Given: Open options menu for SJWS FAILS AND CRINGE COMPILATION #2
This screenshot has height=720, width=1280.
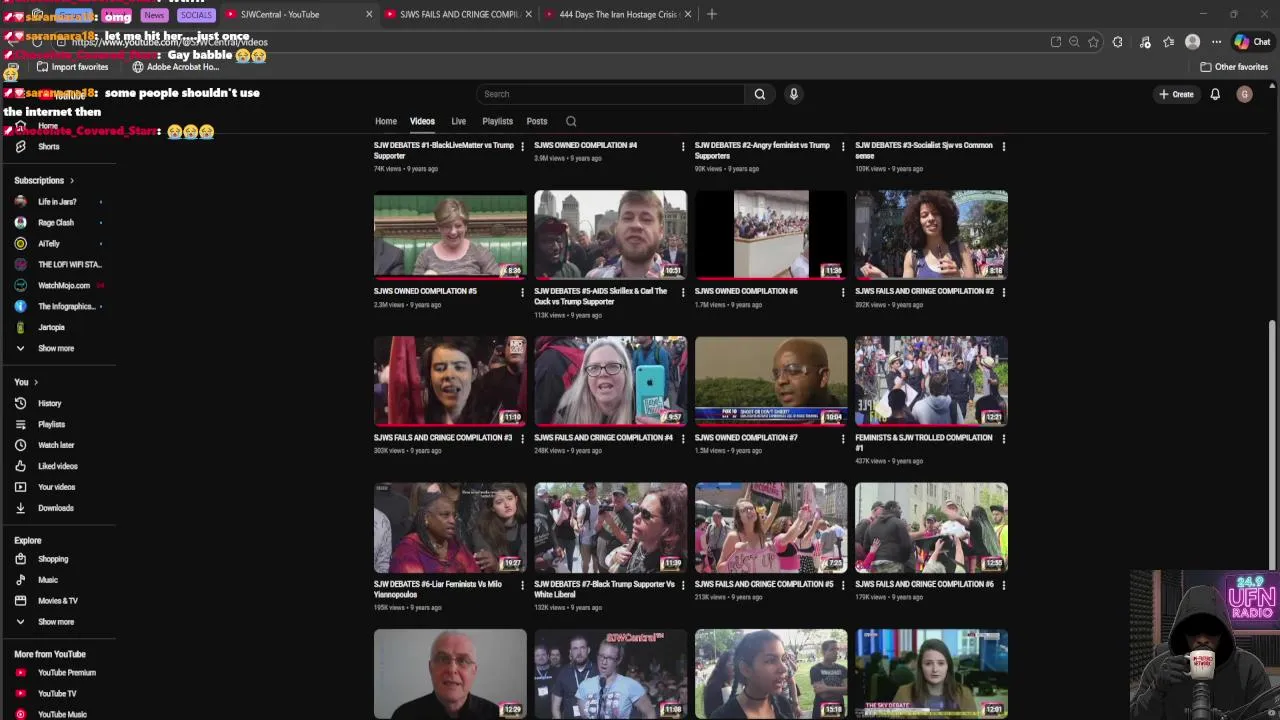Looking at the screenshot, I should click(1003, 293).
